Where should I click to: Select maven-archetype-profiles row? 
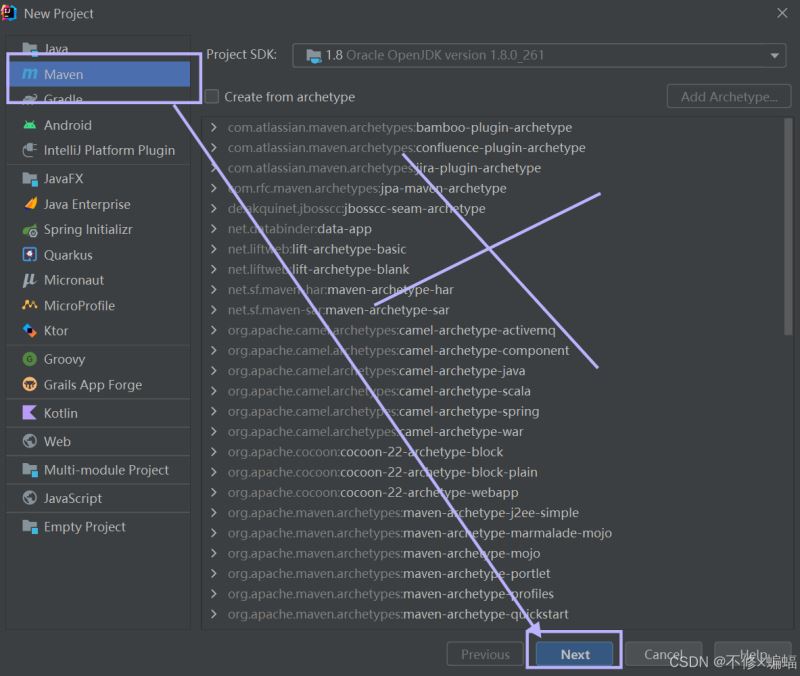pyautogui.click(x=494, y=593)
